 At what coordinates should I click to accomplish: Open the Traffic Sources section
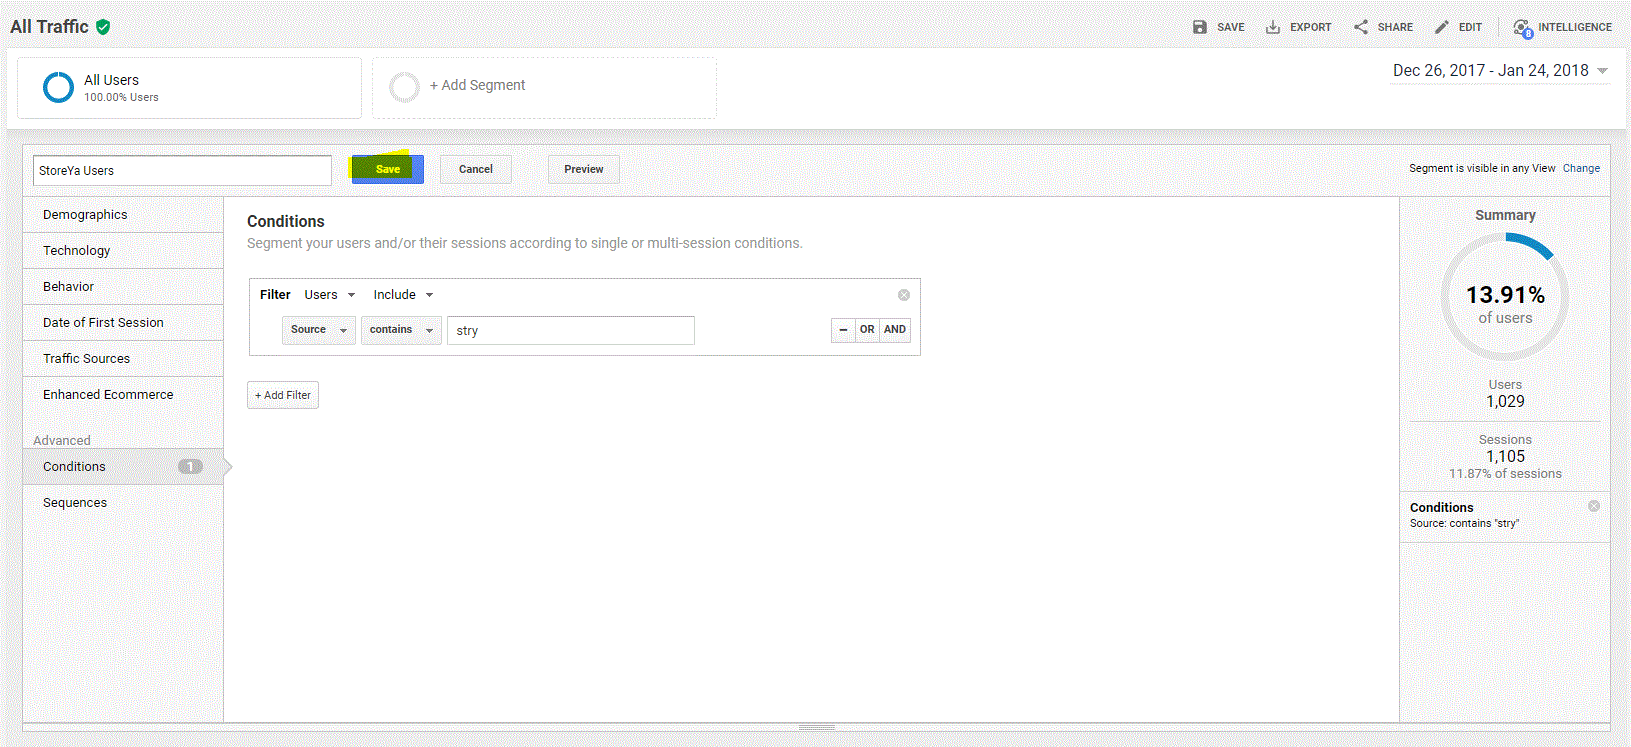(86, 359)
